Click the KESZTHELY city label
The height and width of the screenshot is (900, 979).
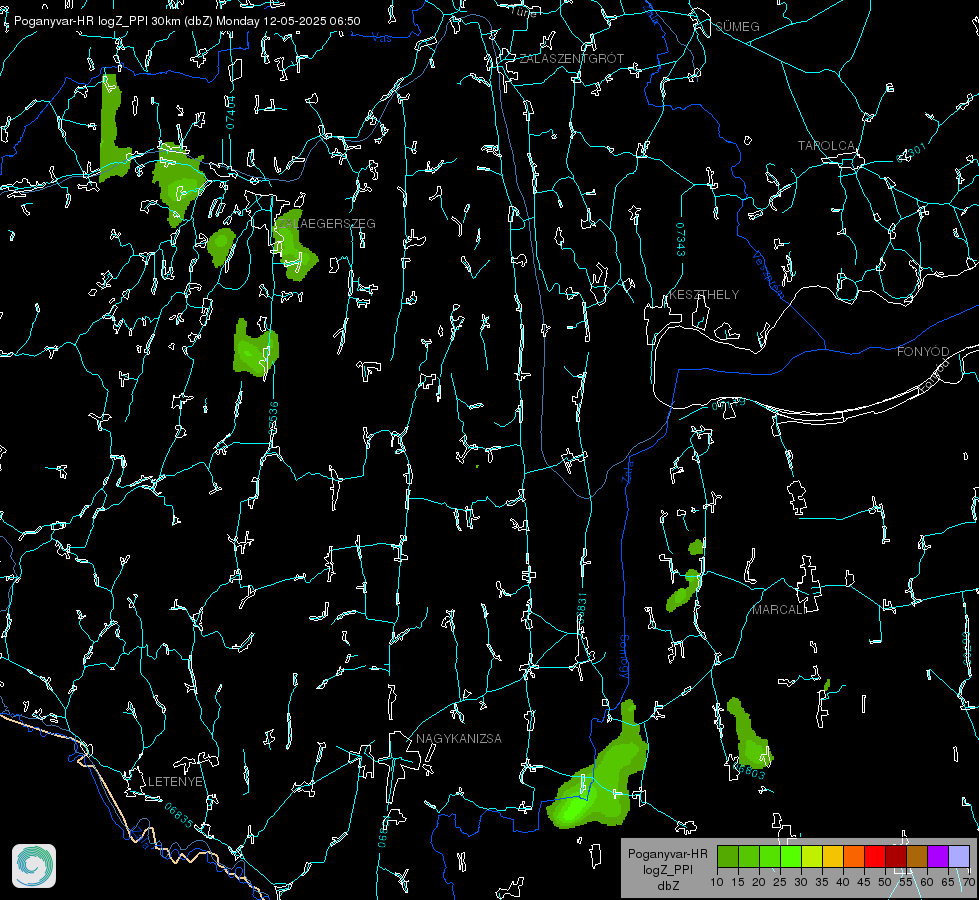coord(704,295)
